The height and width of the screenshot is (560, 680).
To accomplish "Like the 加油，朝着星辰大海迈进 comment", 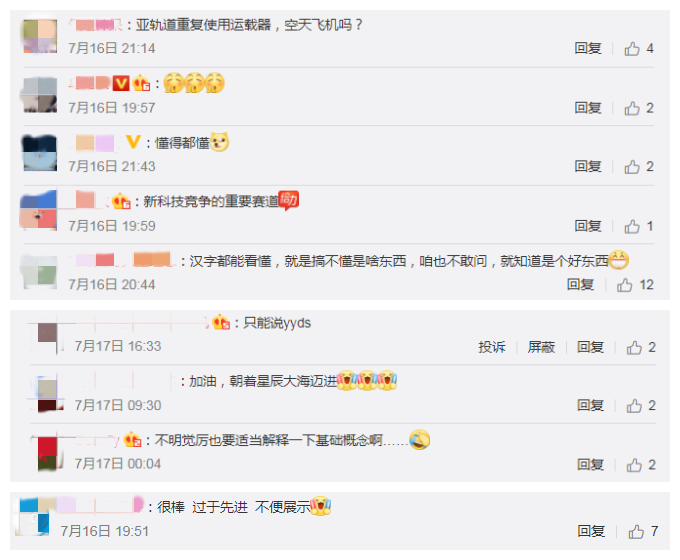I will coord(634,406).
